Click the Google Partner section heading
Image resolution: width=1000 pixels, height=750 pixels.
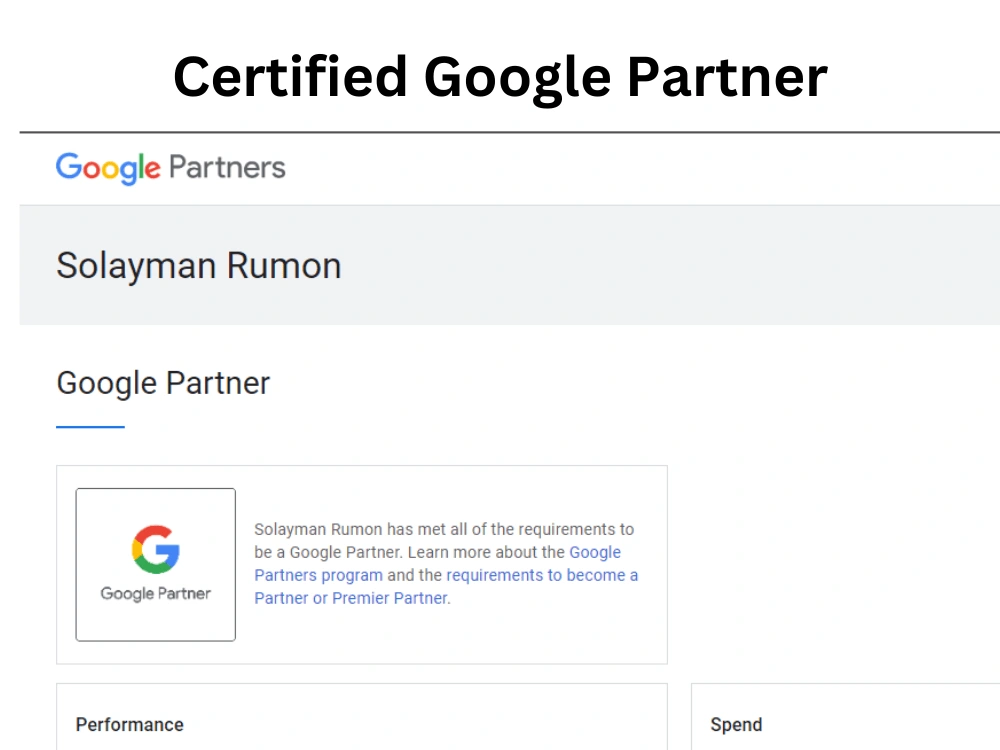pos(163,383)
